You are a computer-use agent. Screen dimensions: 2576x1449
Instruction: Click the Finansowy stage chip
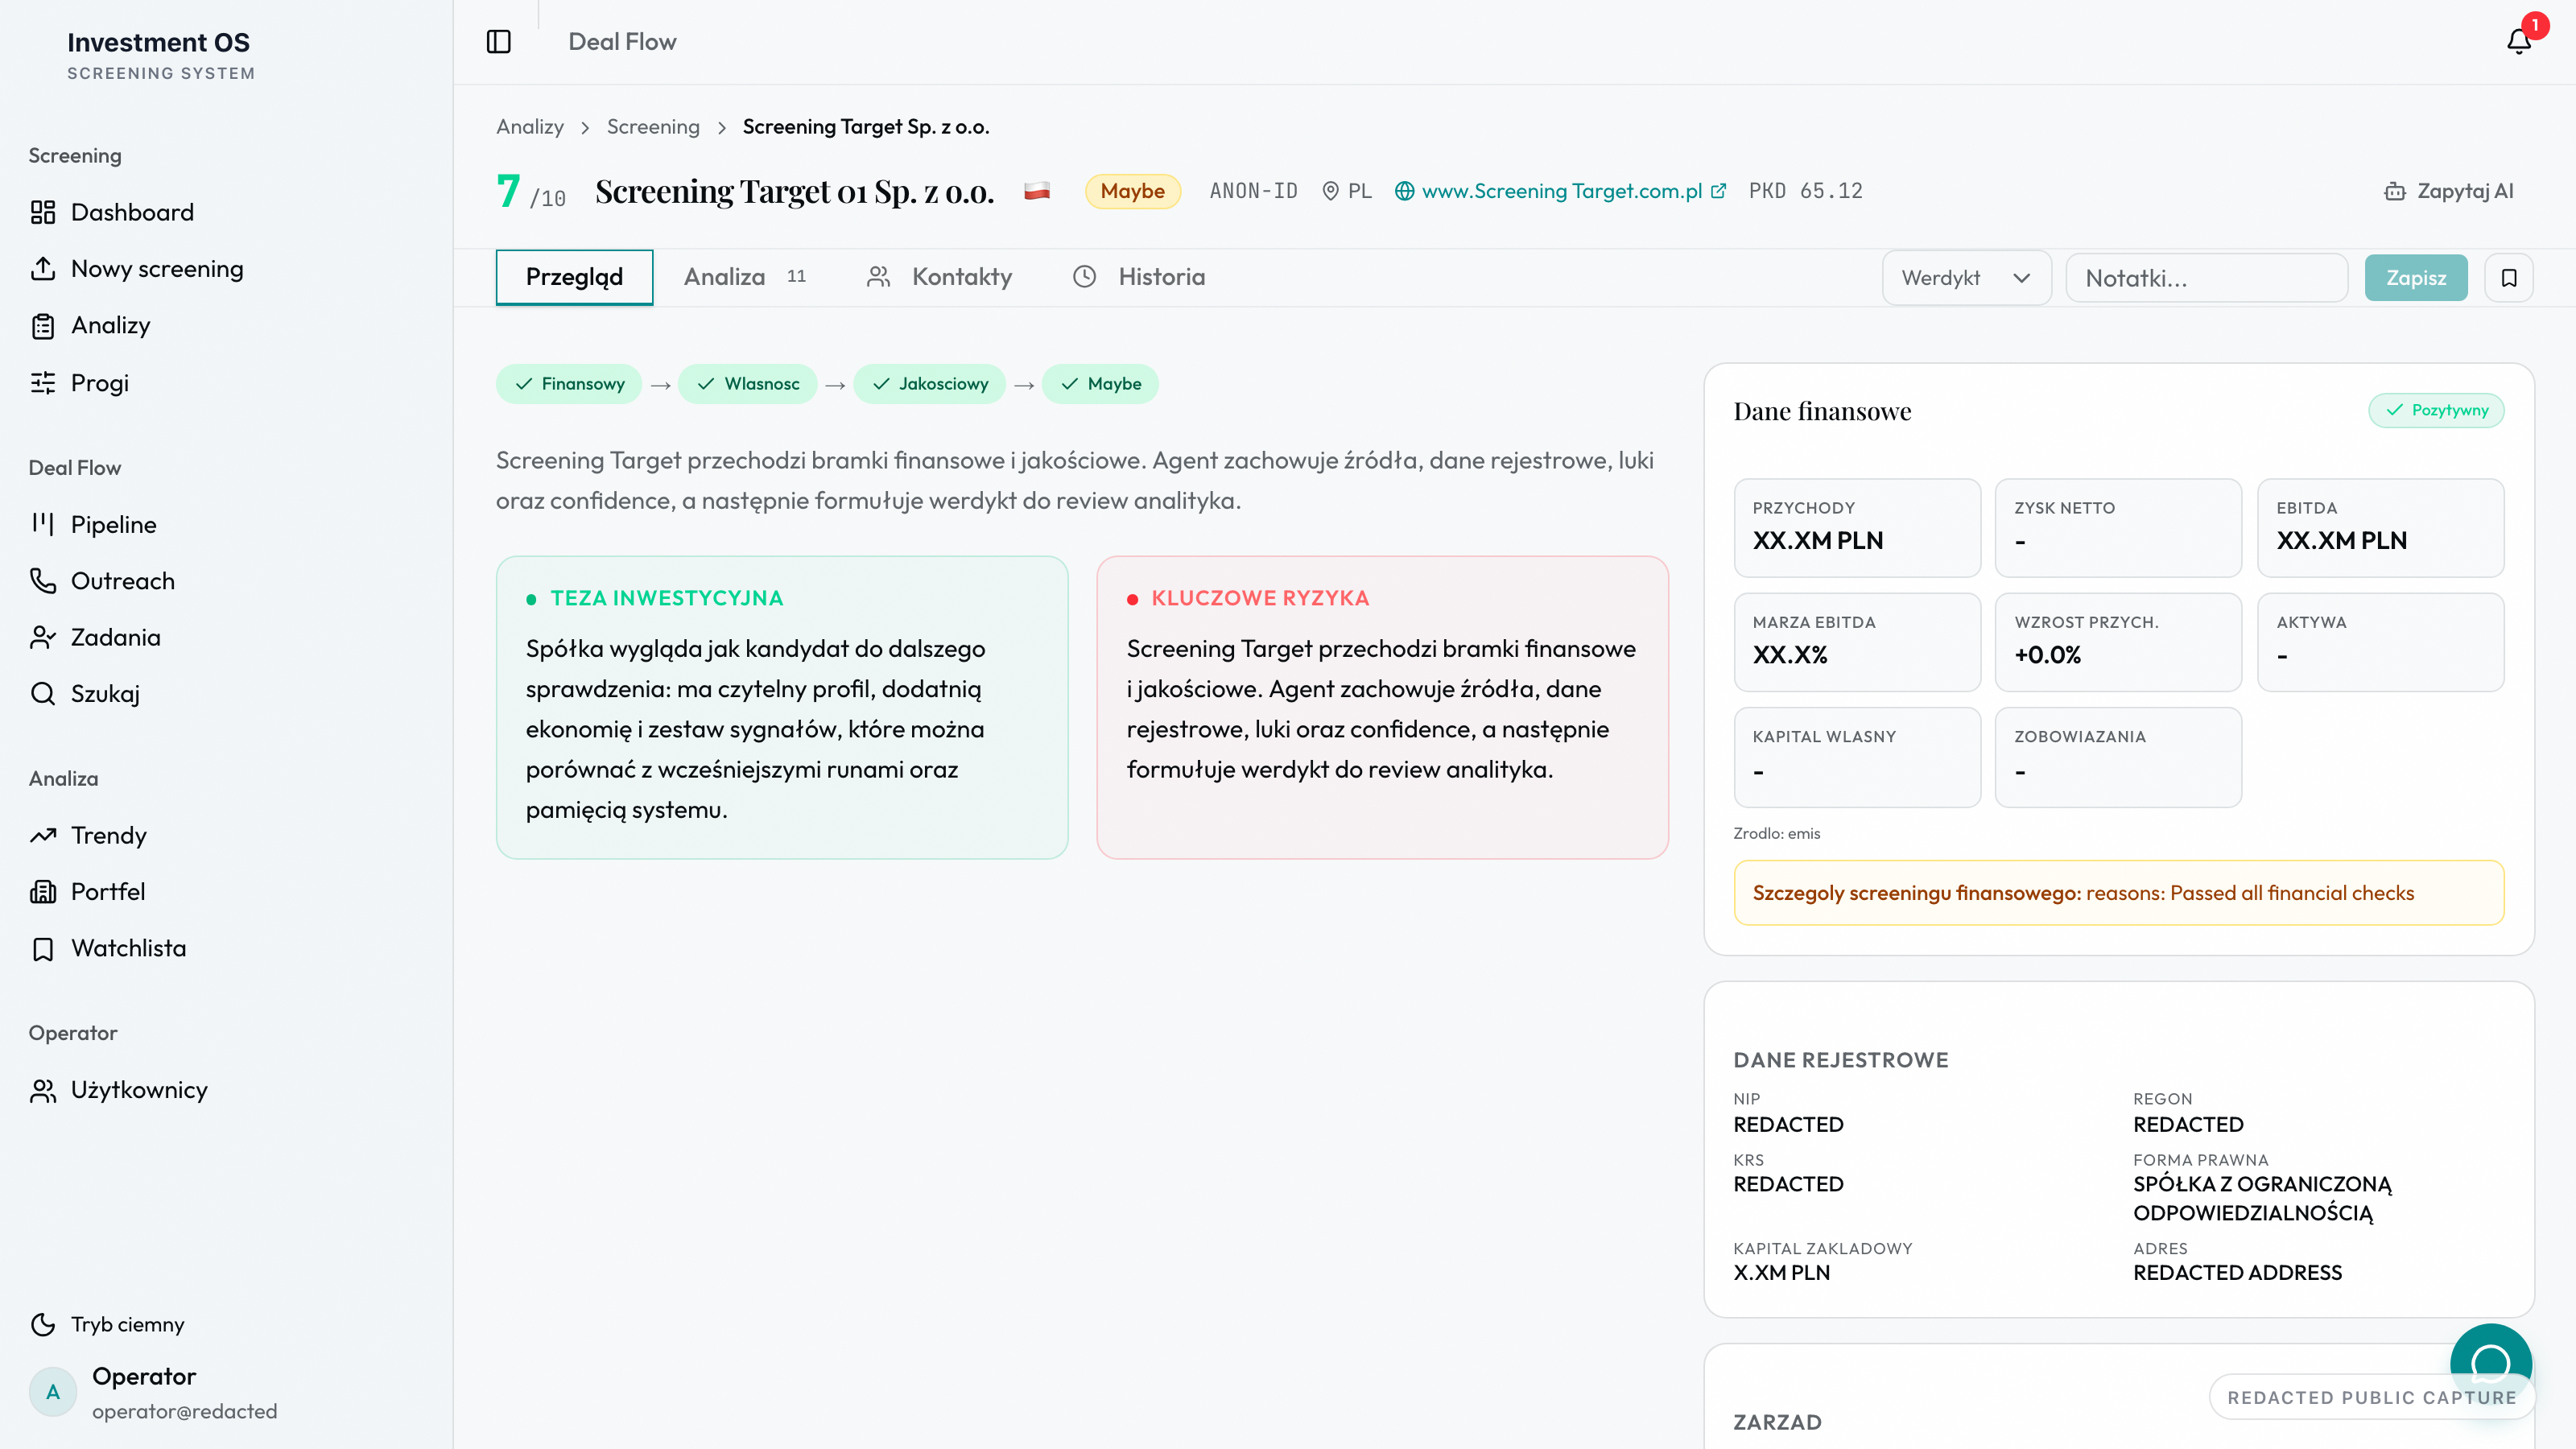(x=569, y=384)
